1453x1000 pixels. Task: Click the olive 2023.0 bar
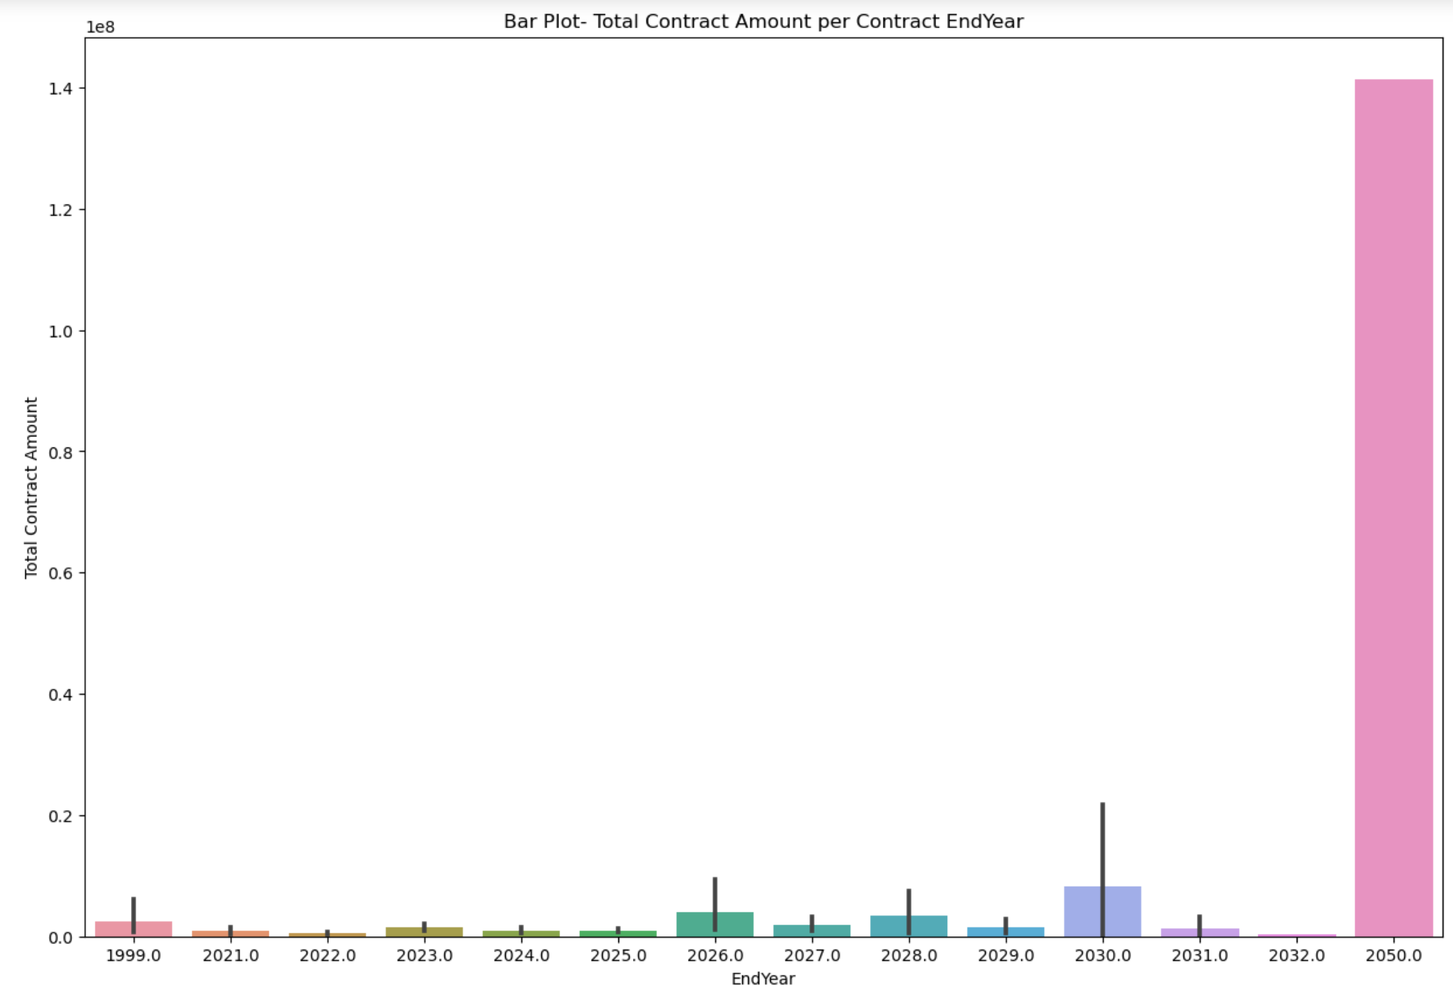[x=440, y=932]
